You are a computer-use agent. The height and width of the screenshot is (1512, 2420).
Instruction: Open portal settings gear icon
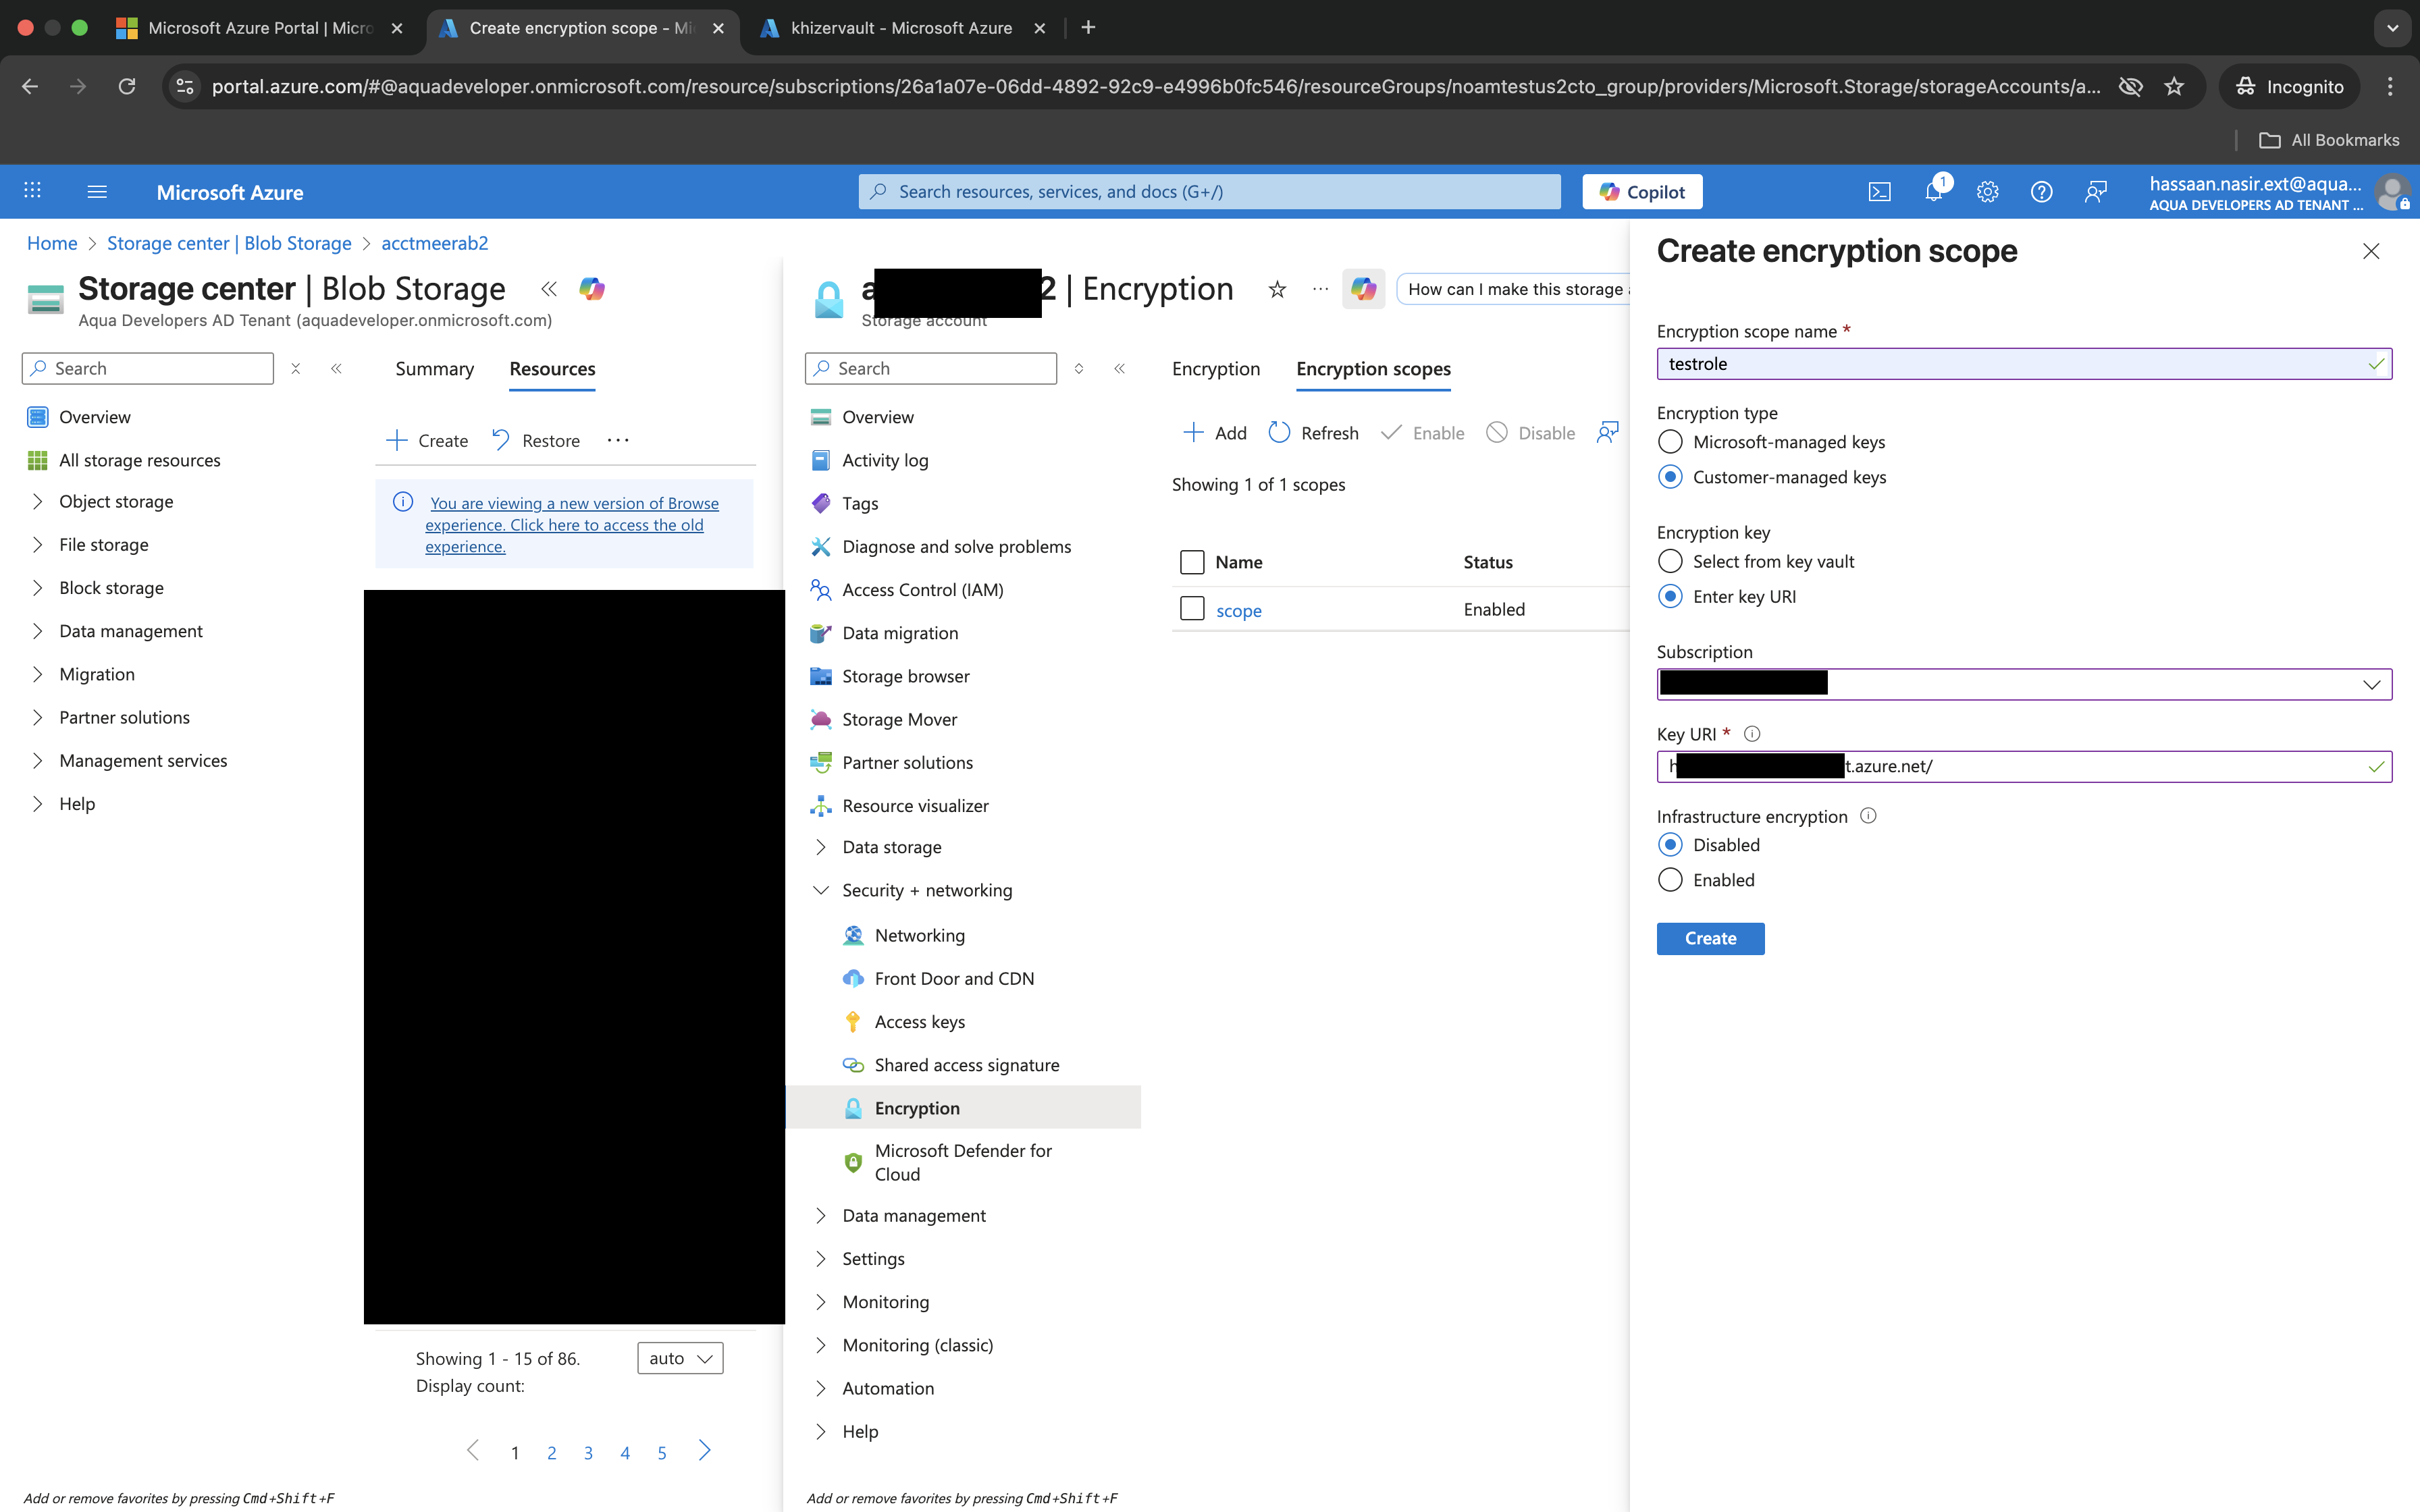click(1987, 192)
